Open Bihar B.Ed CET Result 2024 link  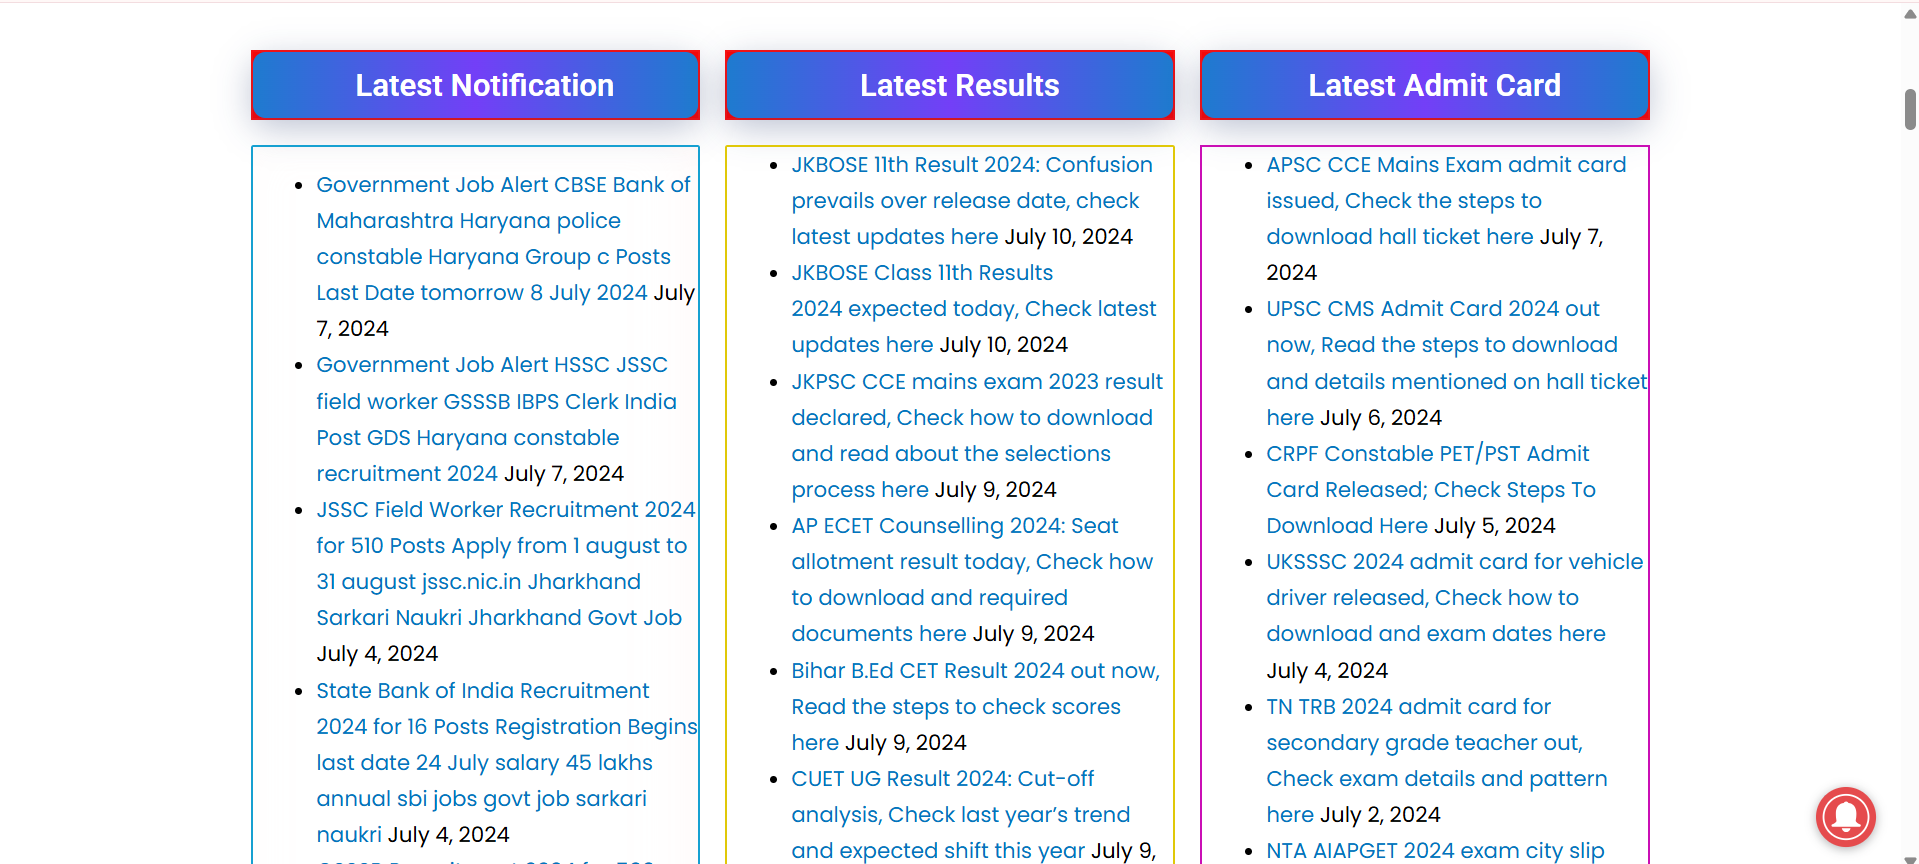pos(974,671)
